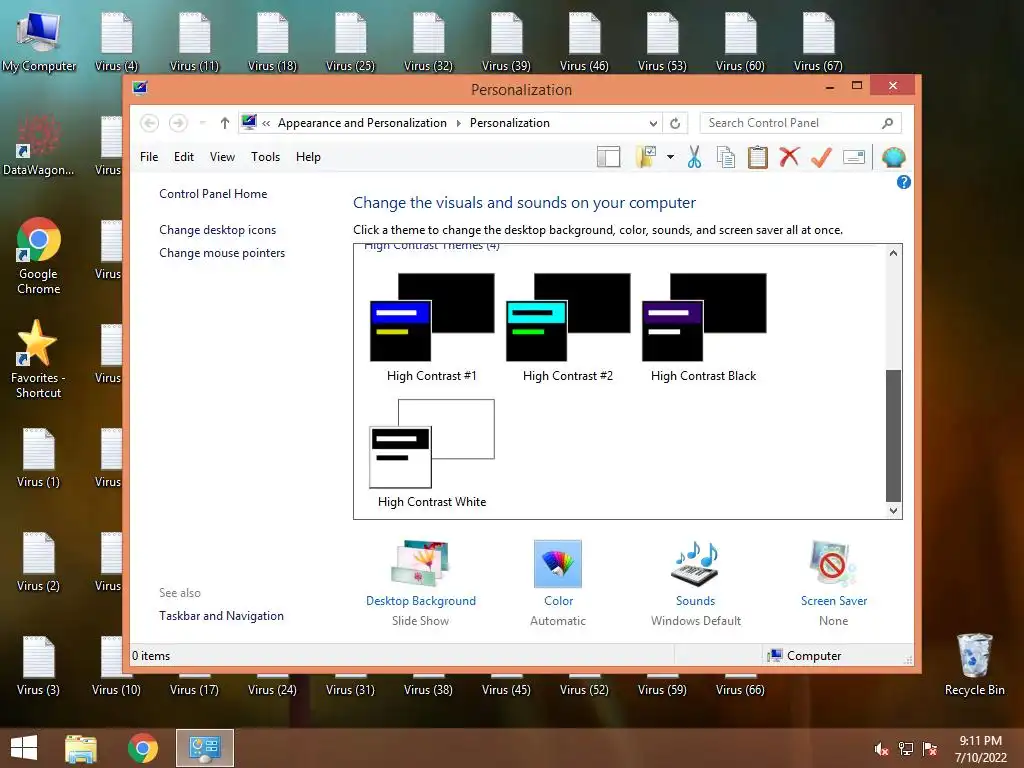Open Control Panel Home link
Image resolution: width=1024 pixels, height=768 pixels.
point(213,194)
